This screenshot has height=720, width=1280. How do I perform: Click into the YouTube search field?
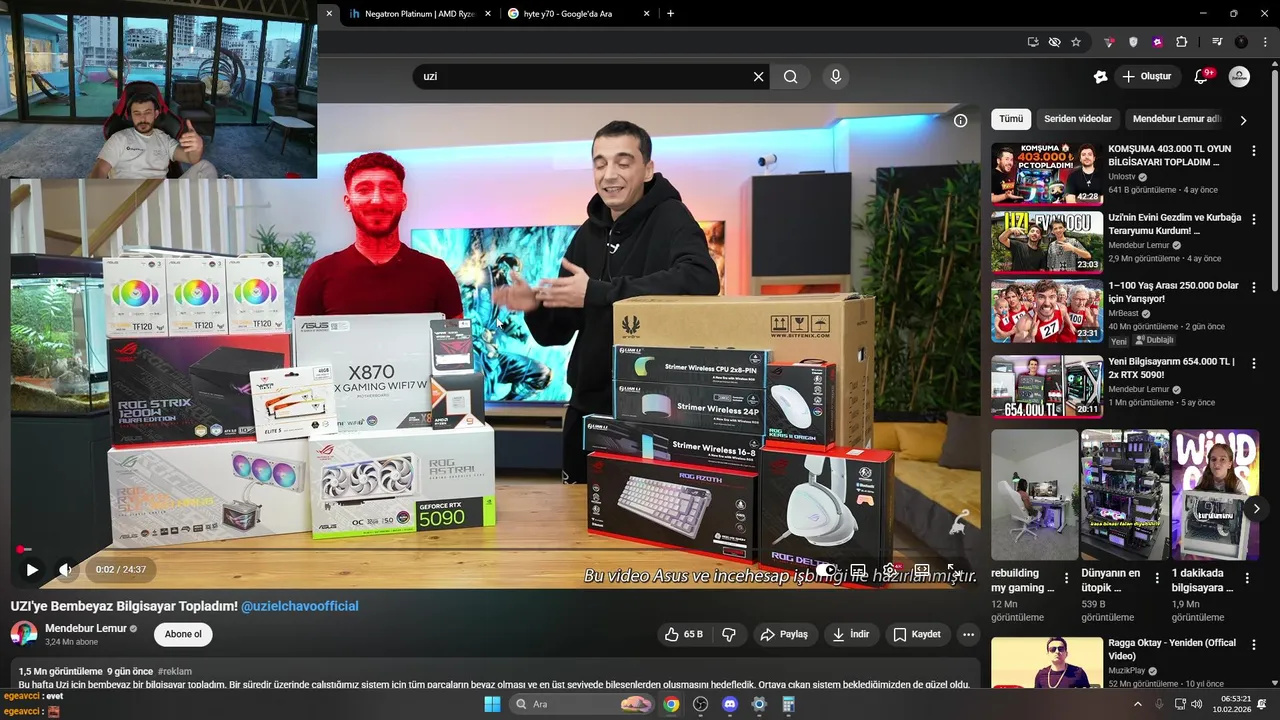point(585,76)
